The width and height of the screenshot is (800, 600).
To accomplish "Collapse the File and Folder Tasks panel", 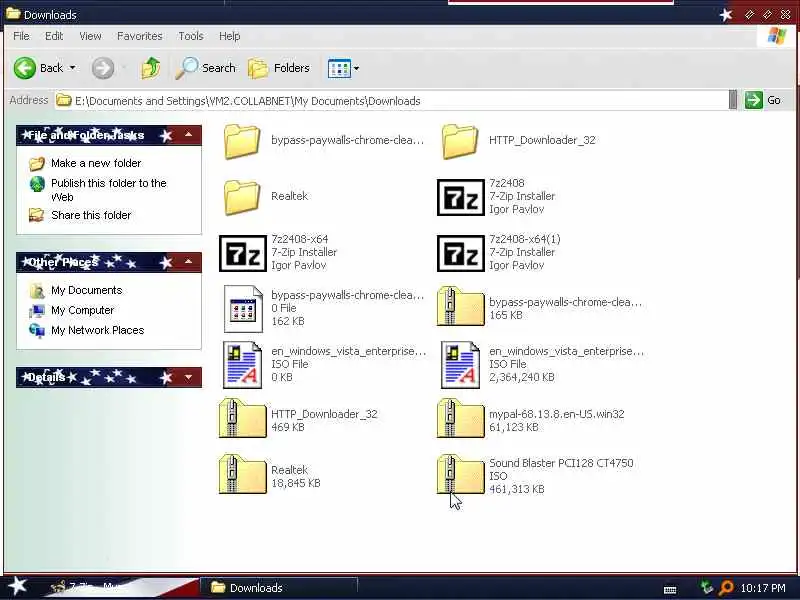I will (x=188, y=135).
